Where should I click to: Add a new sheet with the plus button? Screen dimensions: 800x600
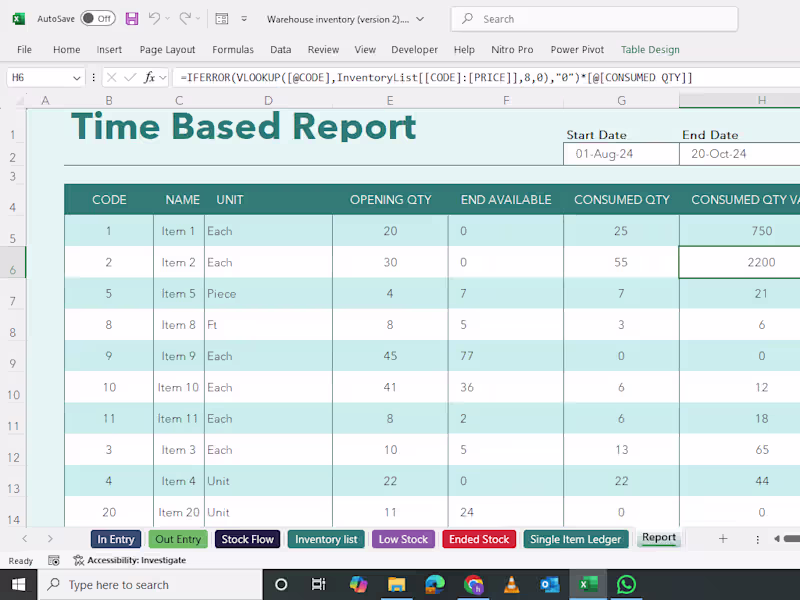(x=722, y=538)
